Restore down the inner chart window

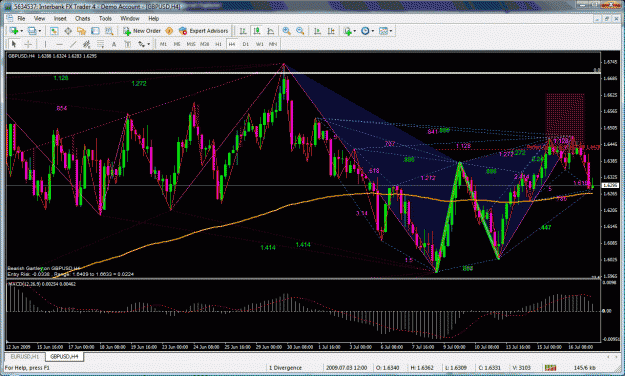click(x=606, y=18)
